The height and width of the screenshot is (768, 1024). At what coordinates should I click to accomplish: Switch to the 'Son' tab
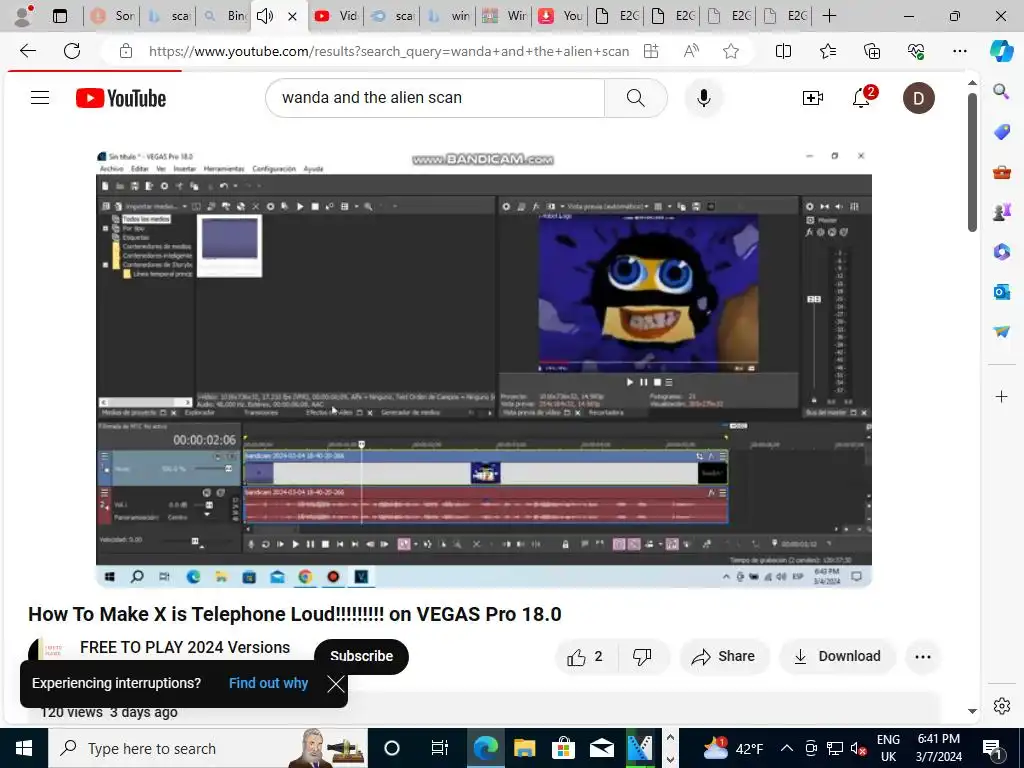(x=112, y=16)
